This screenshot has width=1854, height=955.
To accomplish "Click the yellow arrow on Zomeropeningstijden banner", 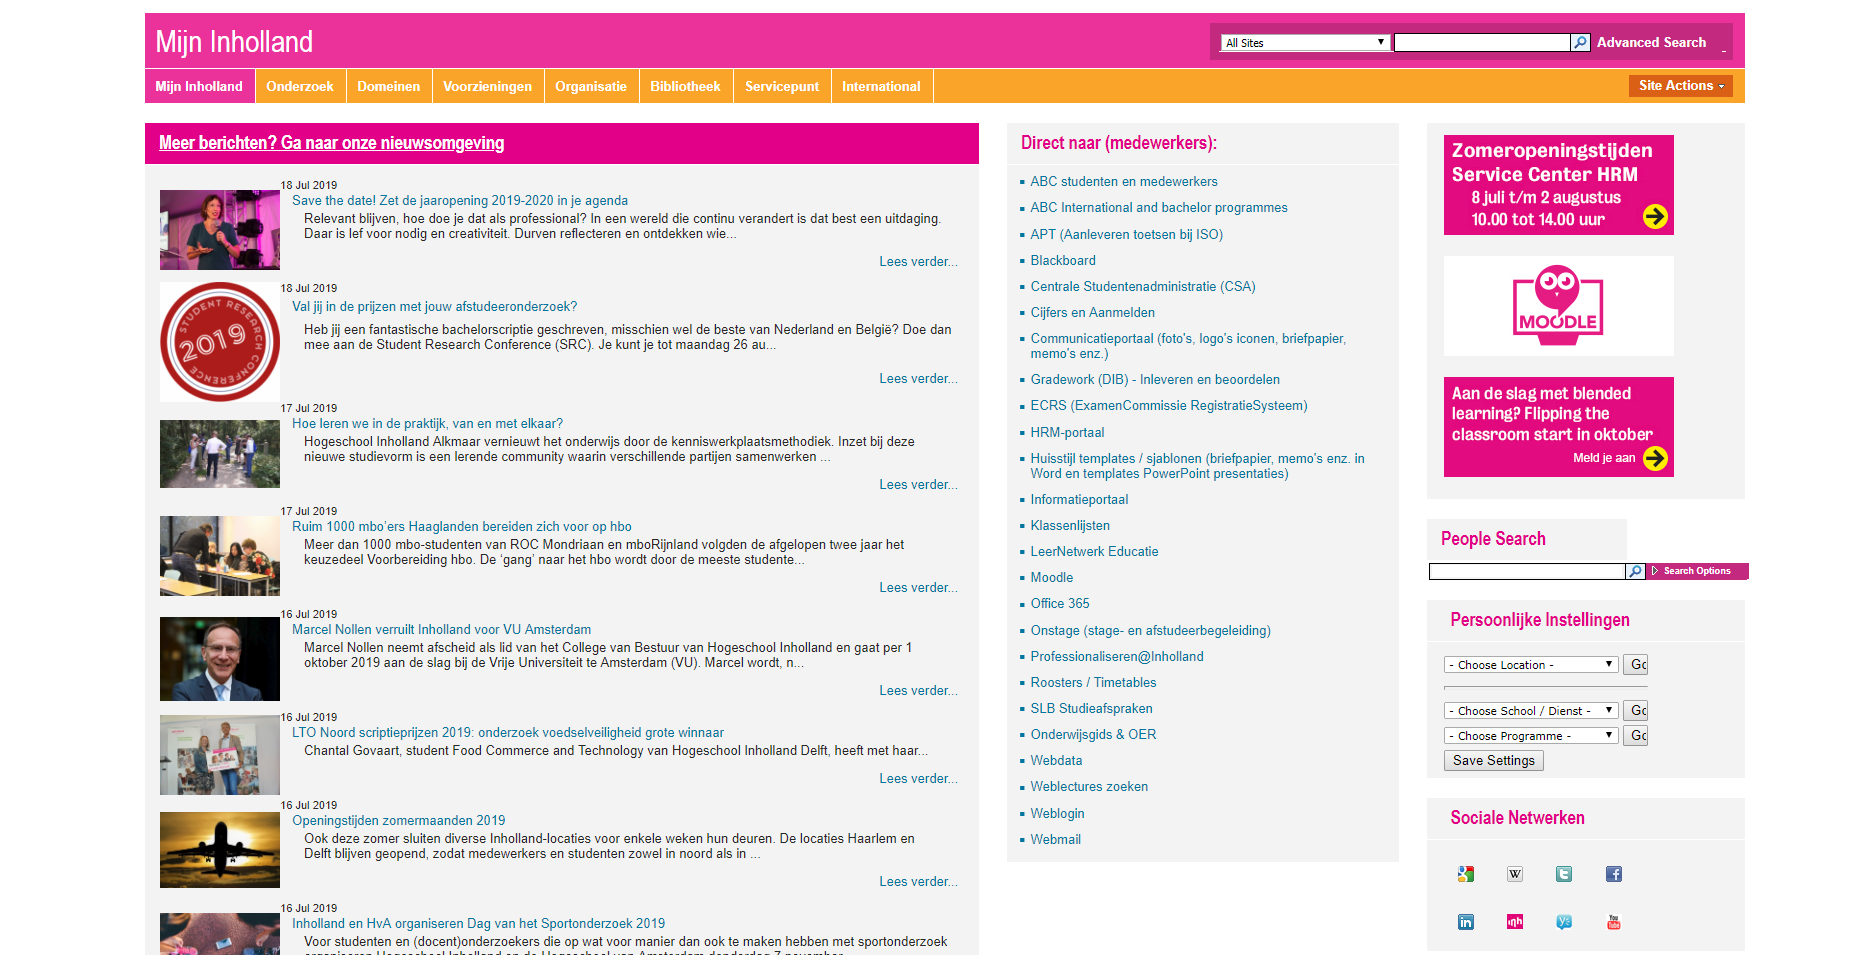I will click(x=1655, y=216).
